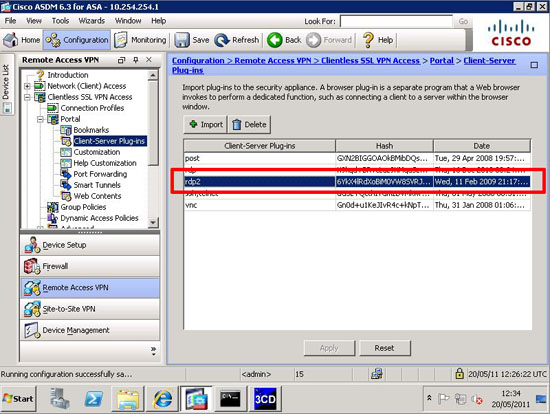Open the Window menu
This screenshot has height=414, width=550.
tap(128, 21)
